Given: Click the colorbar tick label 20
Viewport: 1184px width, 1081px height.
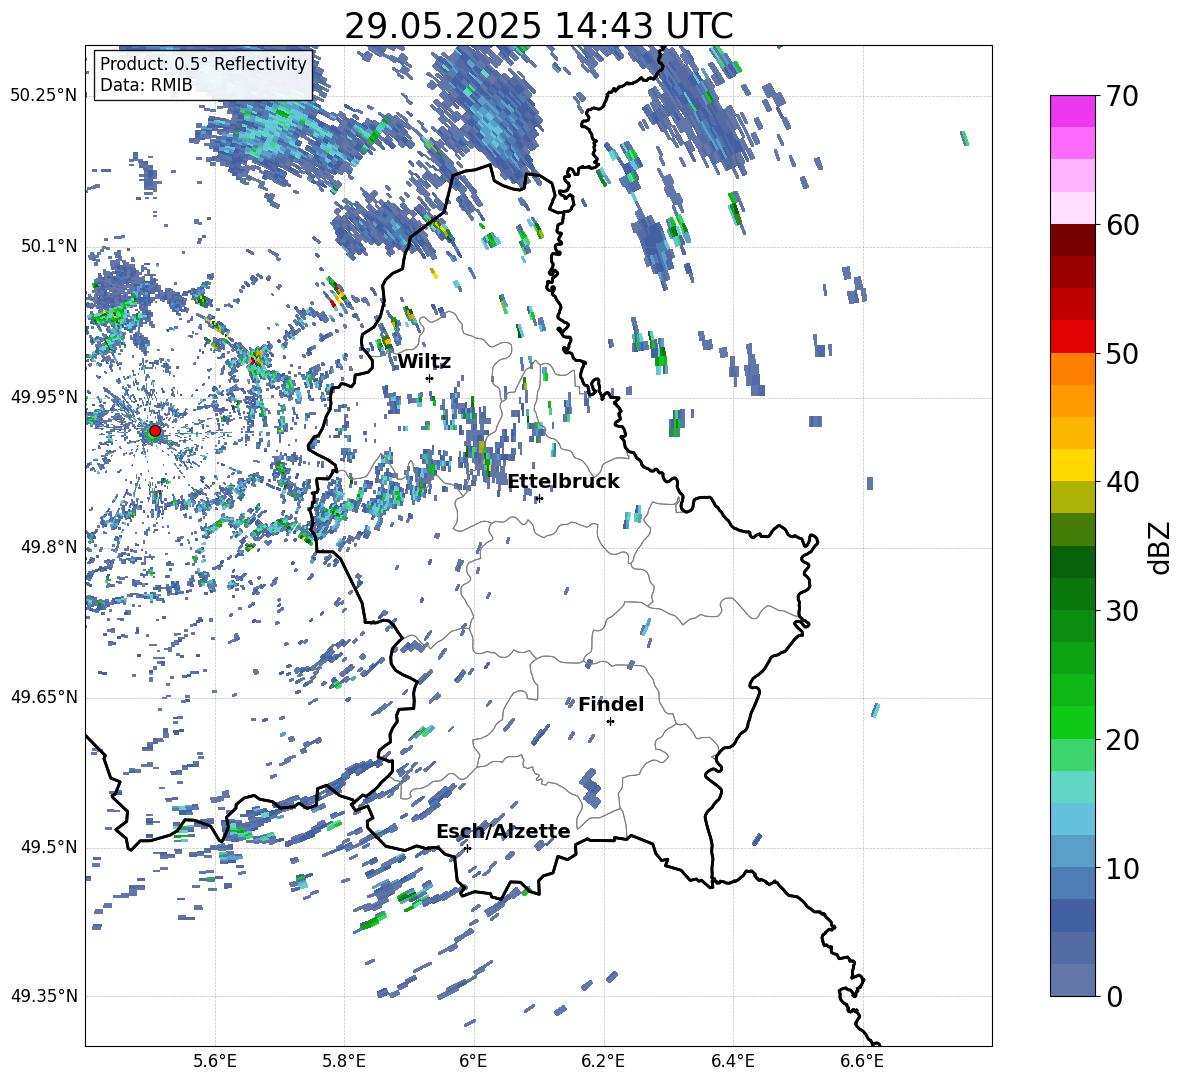Looking at the screenshot, I should click(x=1121, y=740).
